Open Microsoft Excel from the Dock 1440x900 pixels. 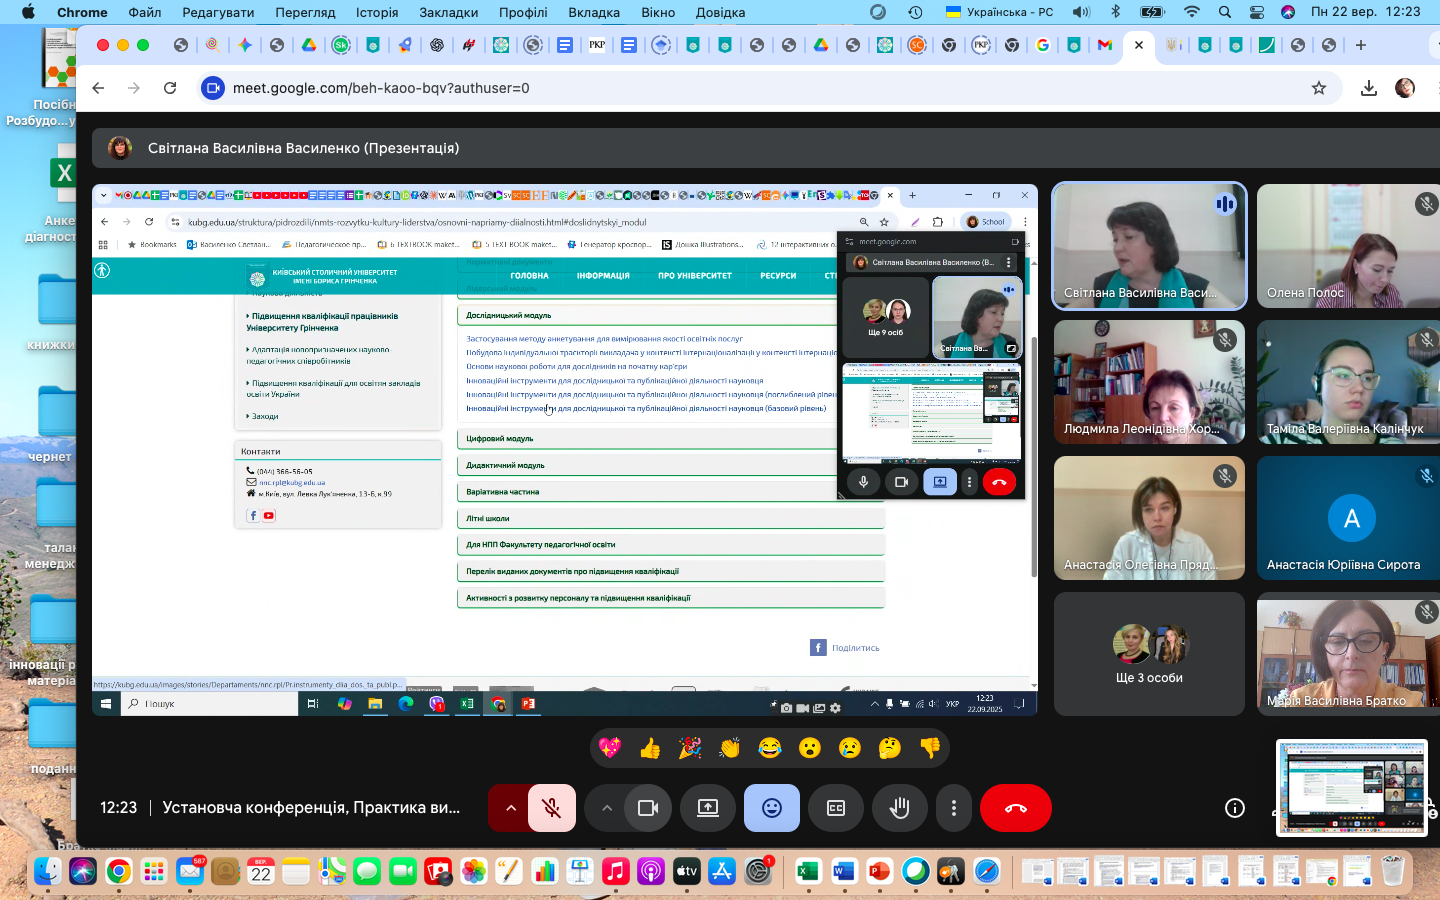(x=808, y=872)
